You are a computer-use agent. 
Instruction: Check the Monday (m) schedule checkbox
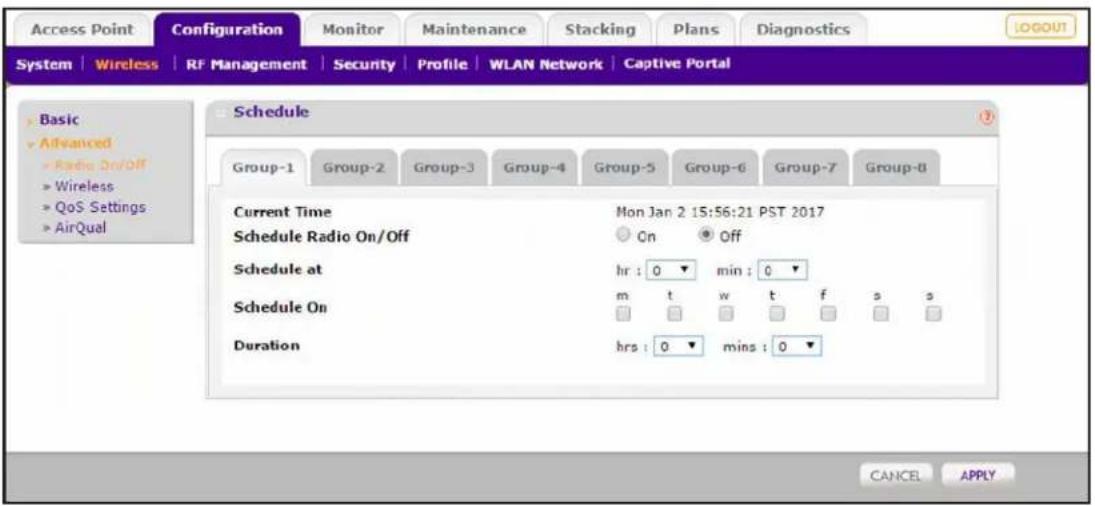coord(622,314)
